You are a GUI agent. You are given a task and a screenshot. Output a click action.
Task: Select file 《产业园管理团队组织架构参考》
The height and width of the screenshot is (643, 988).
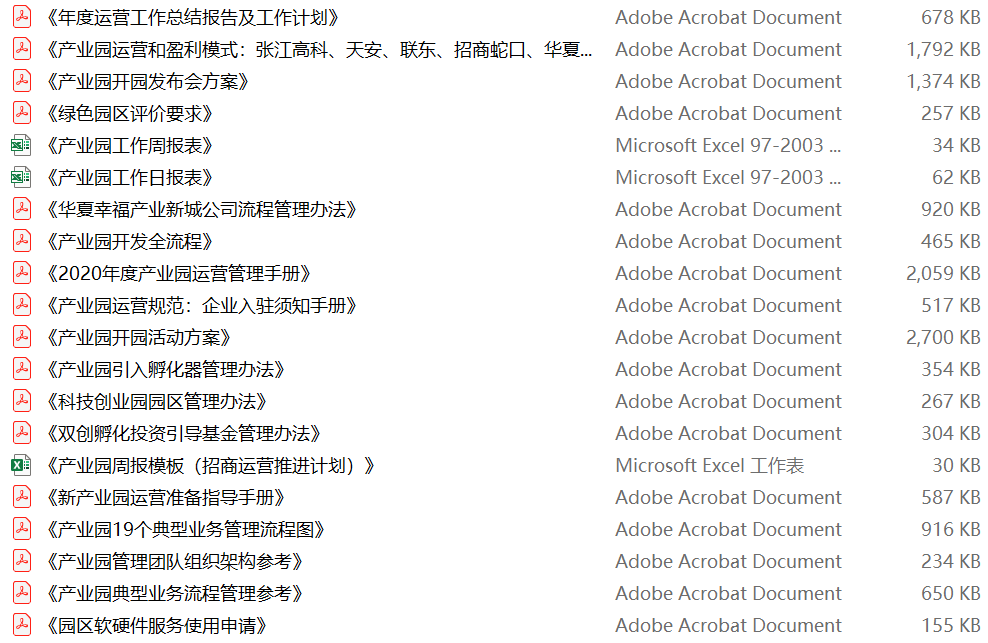tap(175, 562)
